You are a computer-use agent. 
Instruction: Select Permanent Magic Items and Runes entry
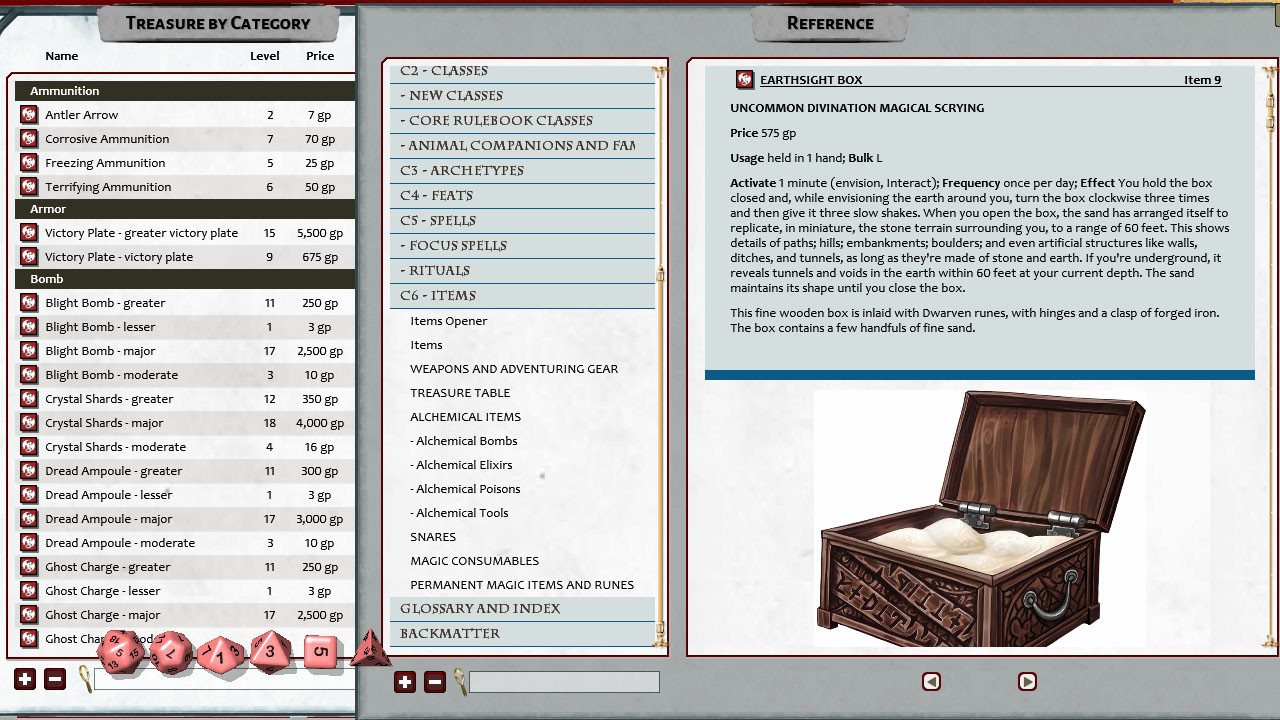(522, 585)
